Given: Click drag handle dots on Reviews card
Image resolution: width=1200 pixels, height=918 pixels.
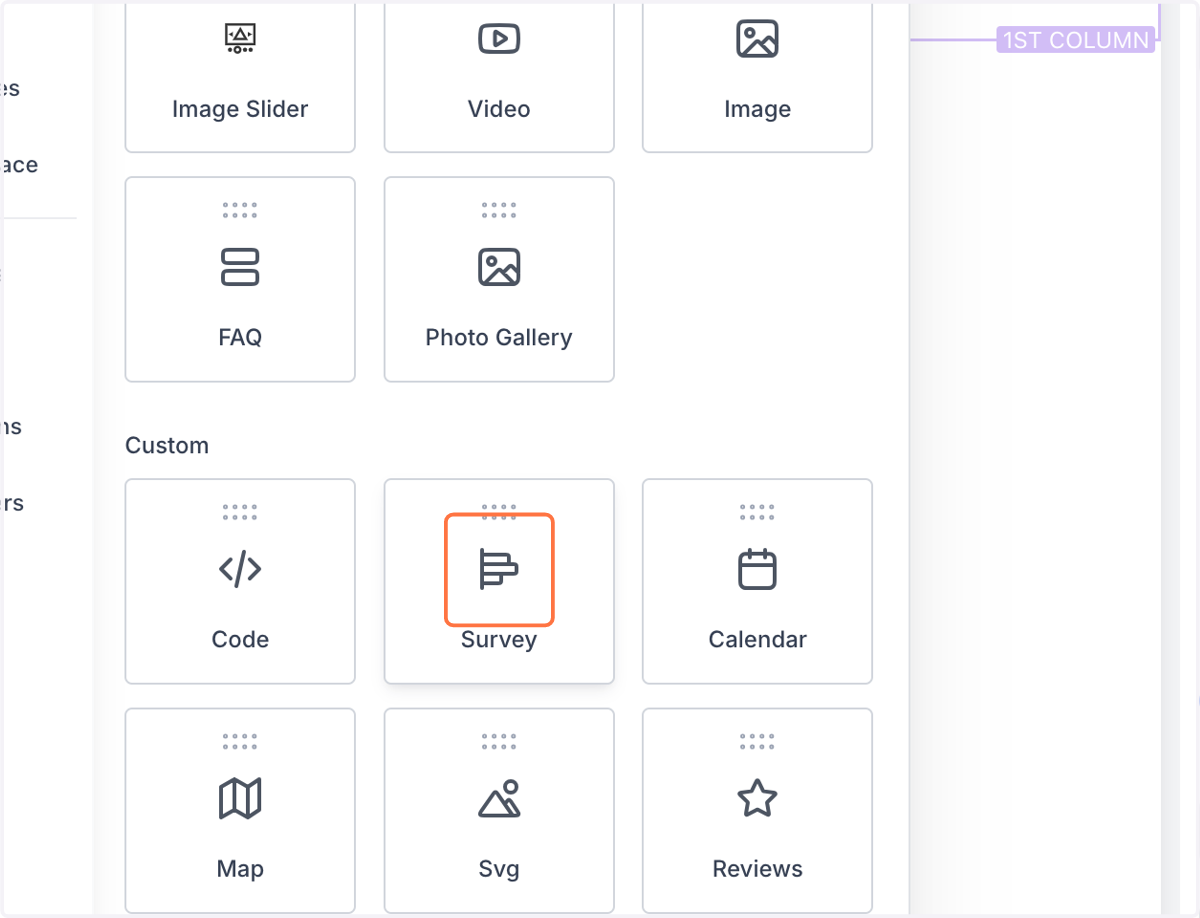Looking at the screenshot, I should point(757,741).
